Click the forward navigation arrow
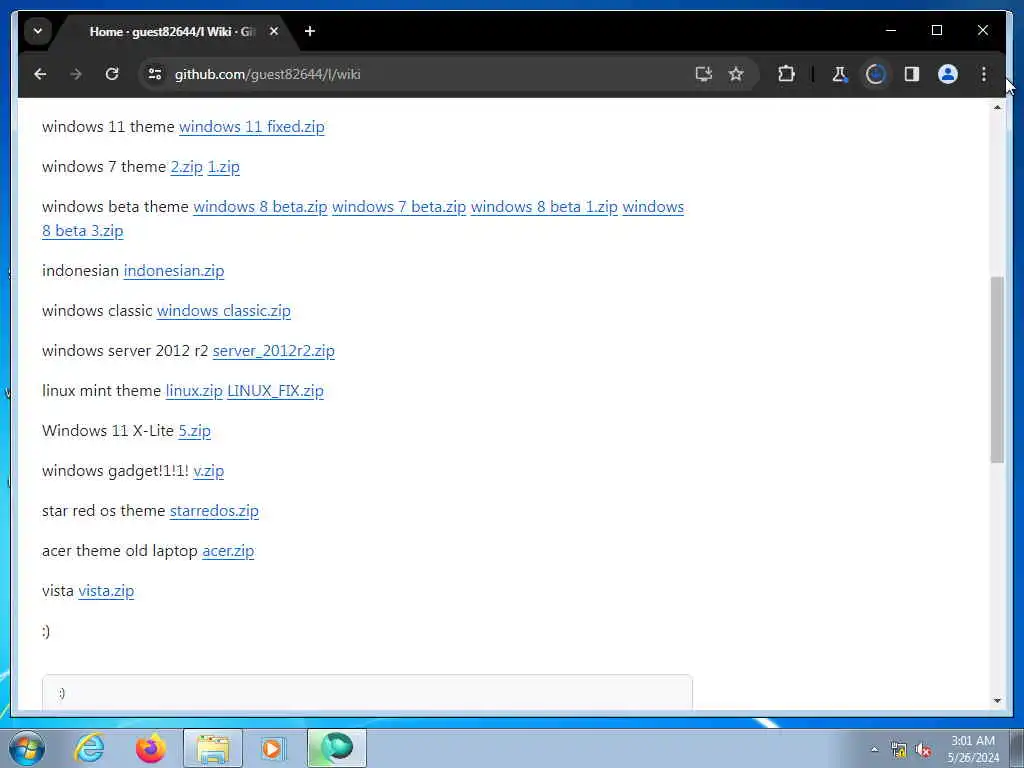The width and height of the screenshot is (1024, 768). pyautogui.click(x=76, y=74)
